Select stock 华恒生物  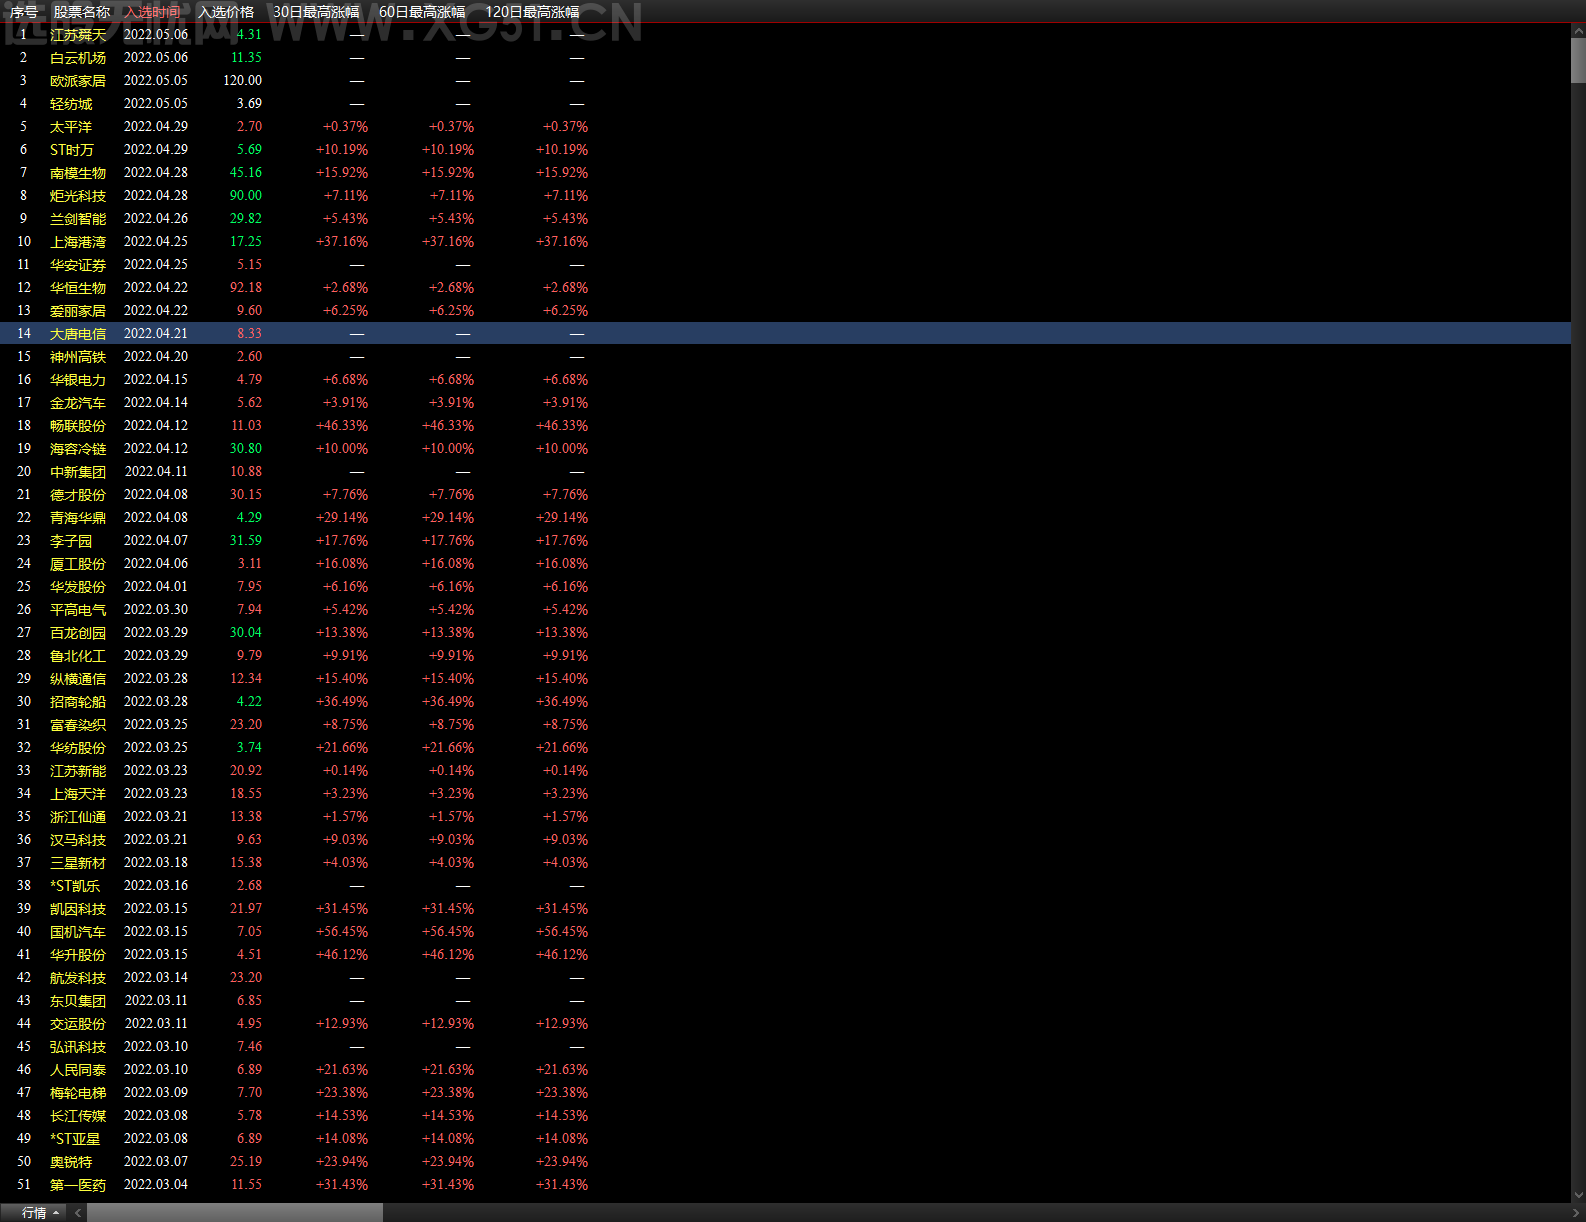[x=78, y=288]
